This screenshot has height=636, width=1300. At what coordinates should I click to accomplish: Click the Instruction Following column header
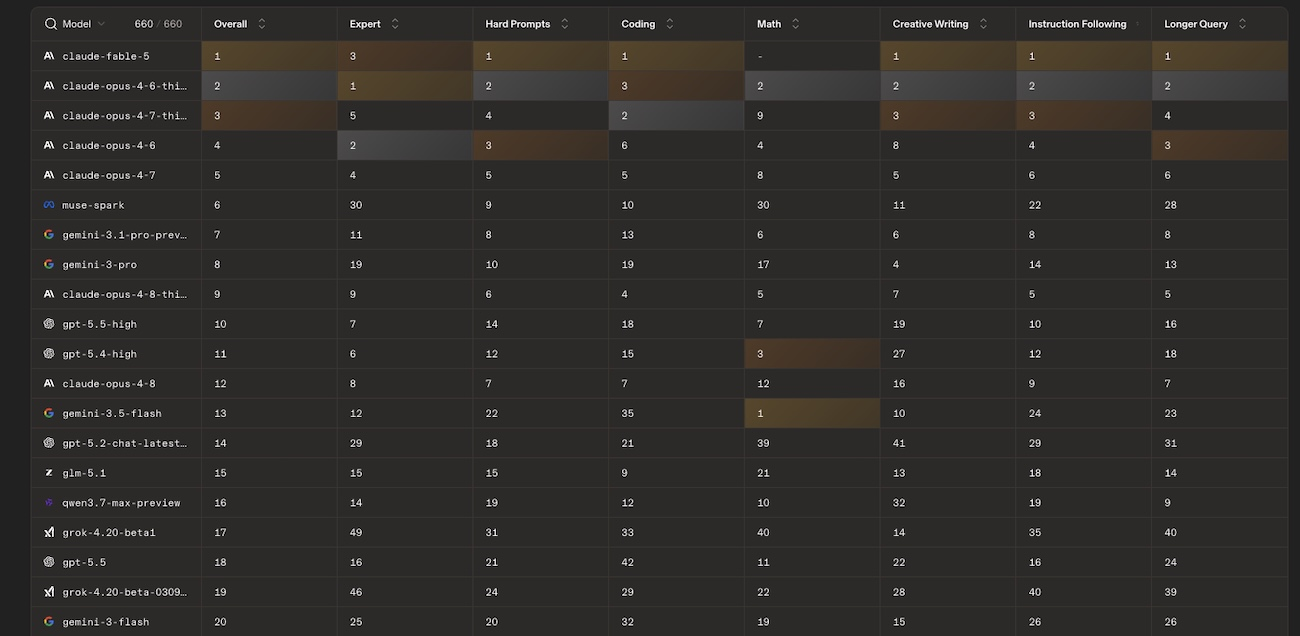pyautogui.click(x=1077, y=24)
